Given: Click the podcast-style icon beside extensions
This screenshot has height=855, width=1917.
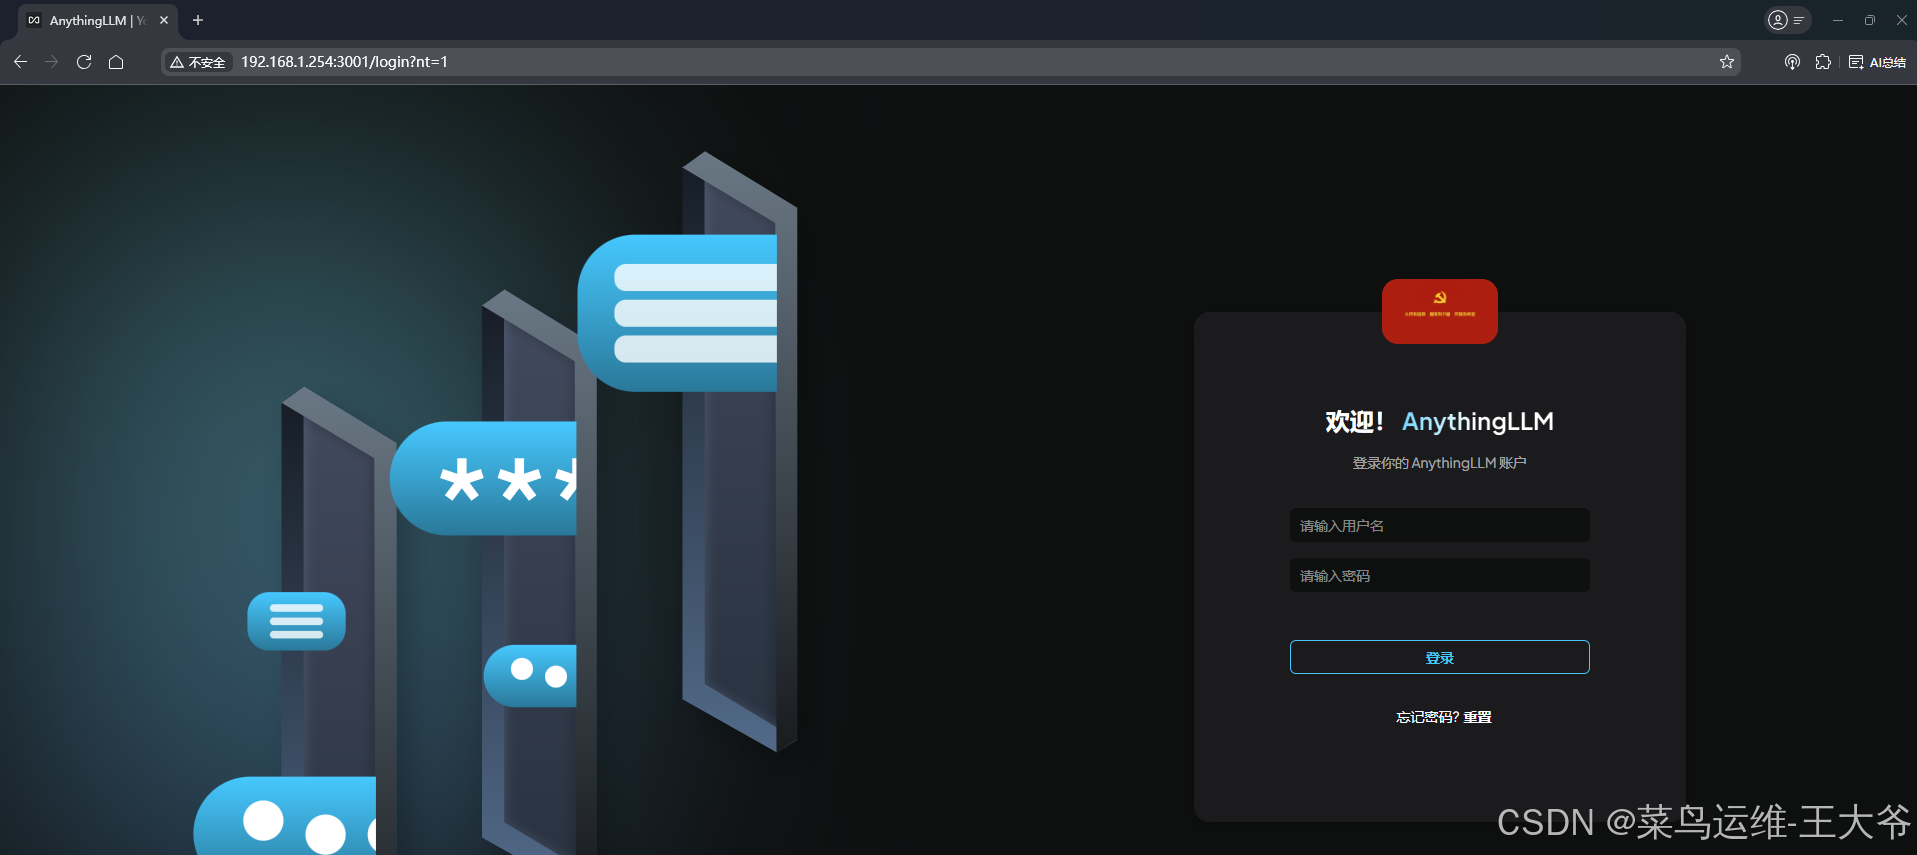Looking at the screenshot, I should coord(1792,62).
